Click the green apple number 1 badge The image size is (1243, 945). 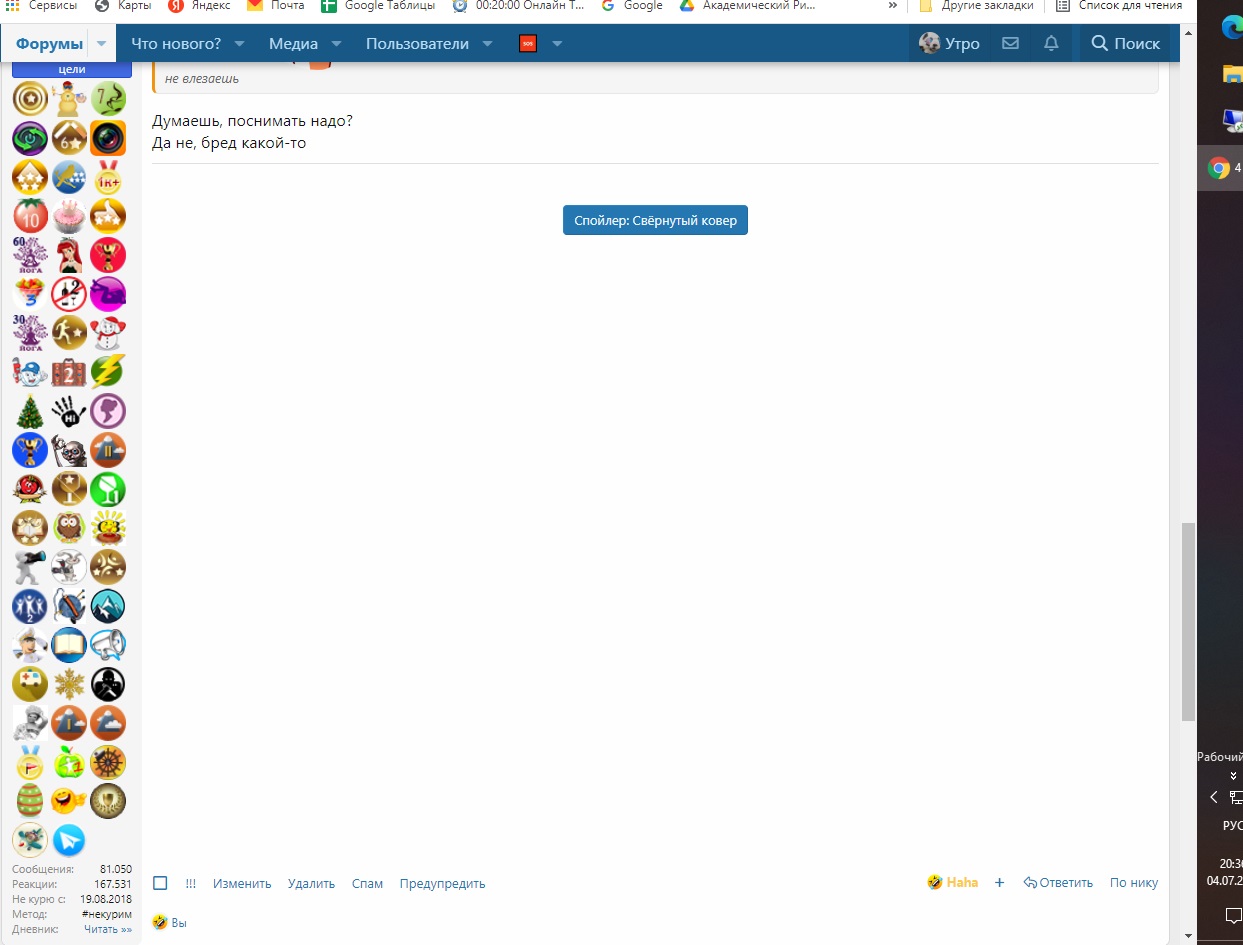click(x=69, y=762)
